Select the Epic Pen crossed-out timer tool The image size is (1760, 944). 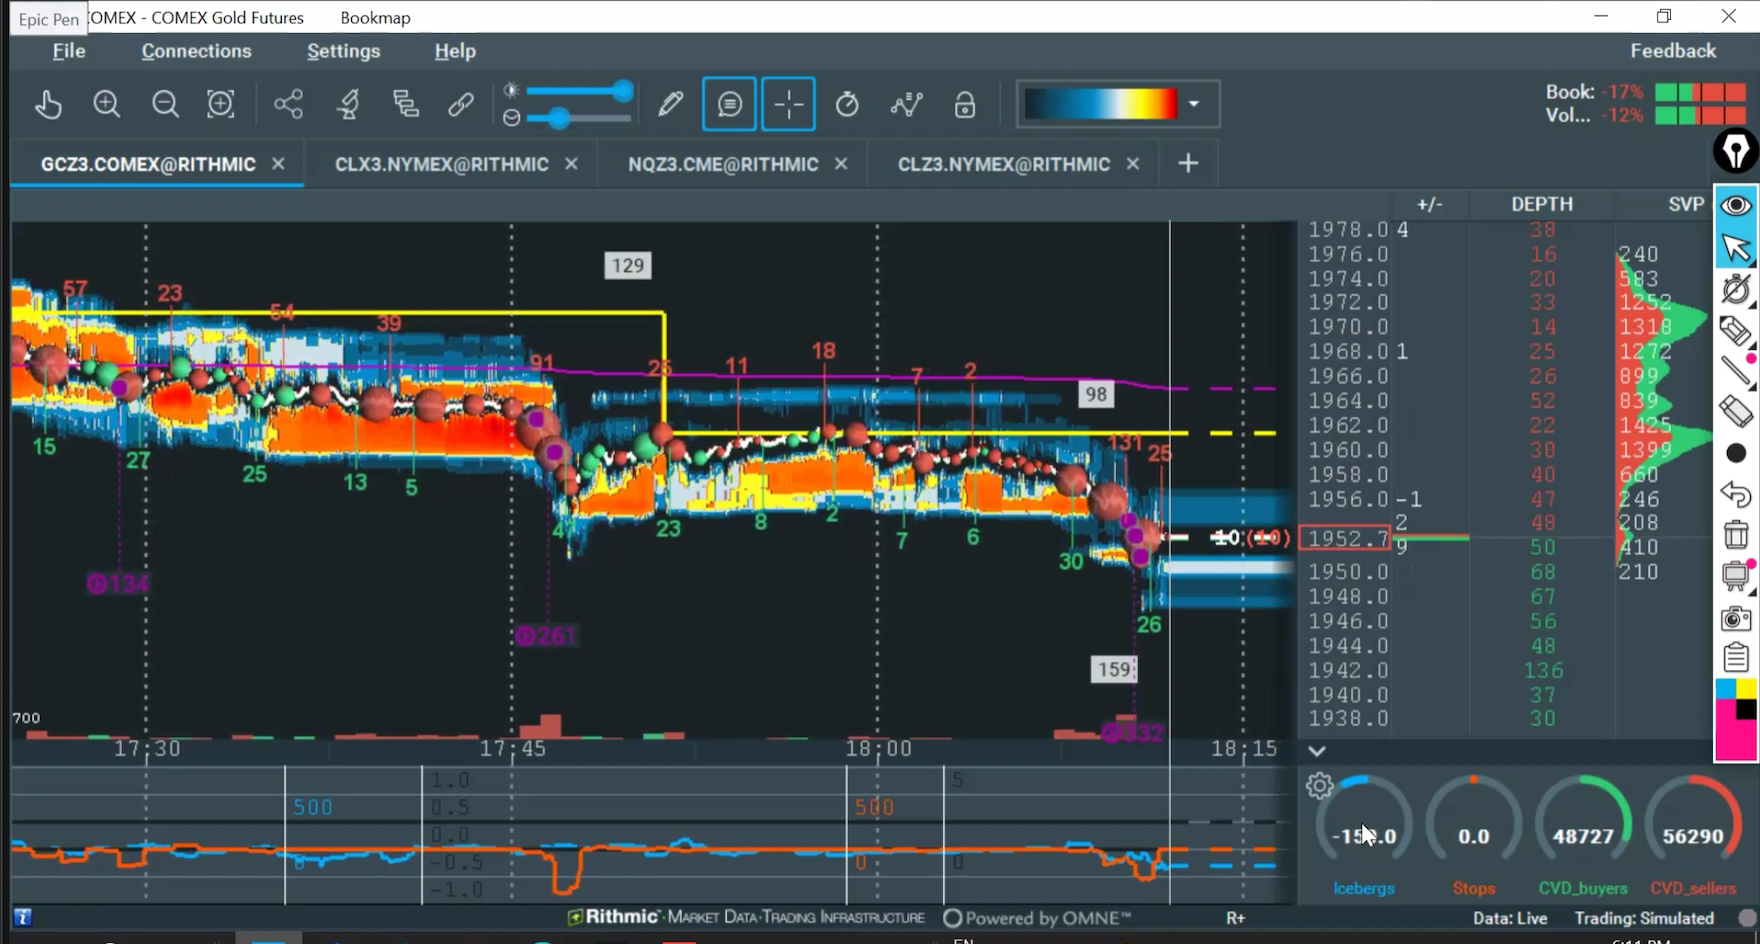pos(1736,289)
